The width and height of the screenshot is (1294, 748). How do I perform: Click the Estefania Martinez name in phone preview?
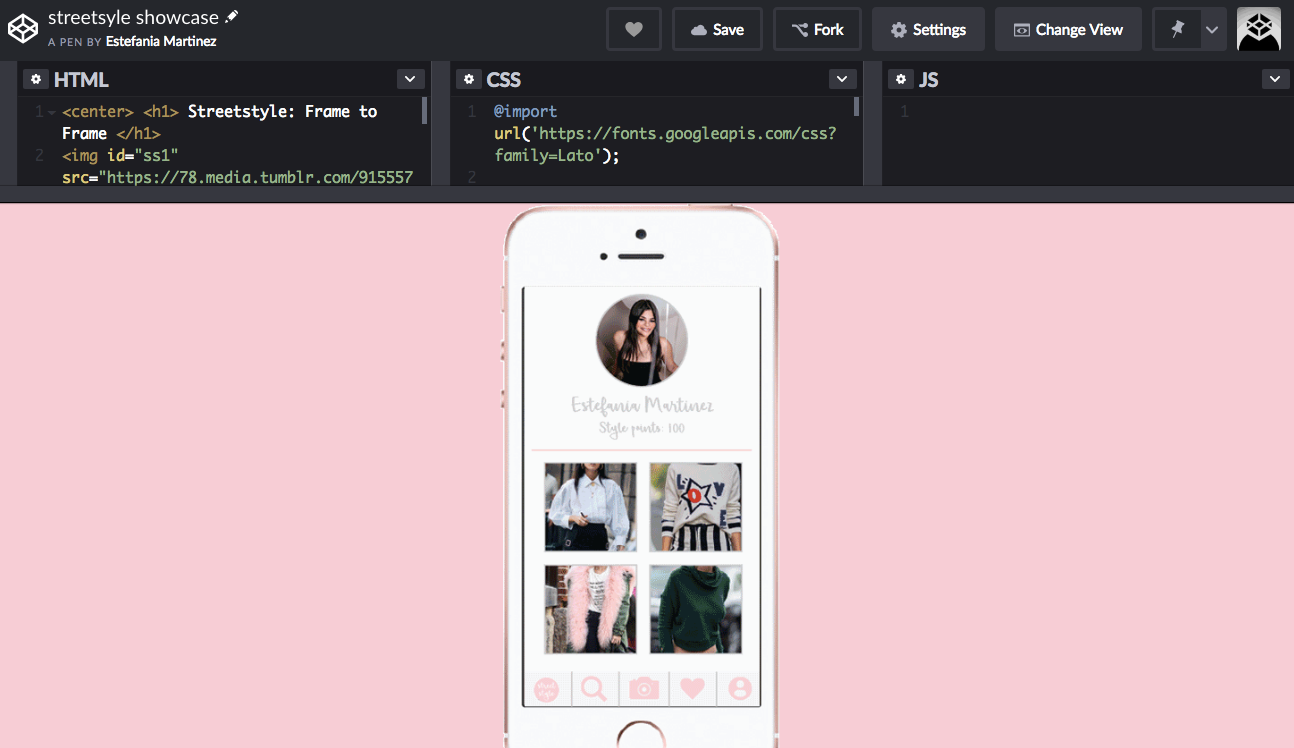642,405
